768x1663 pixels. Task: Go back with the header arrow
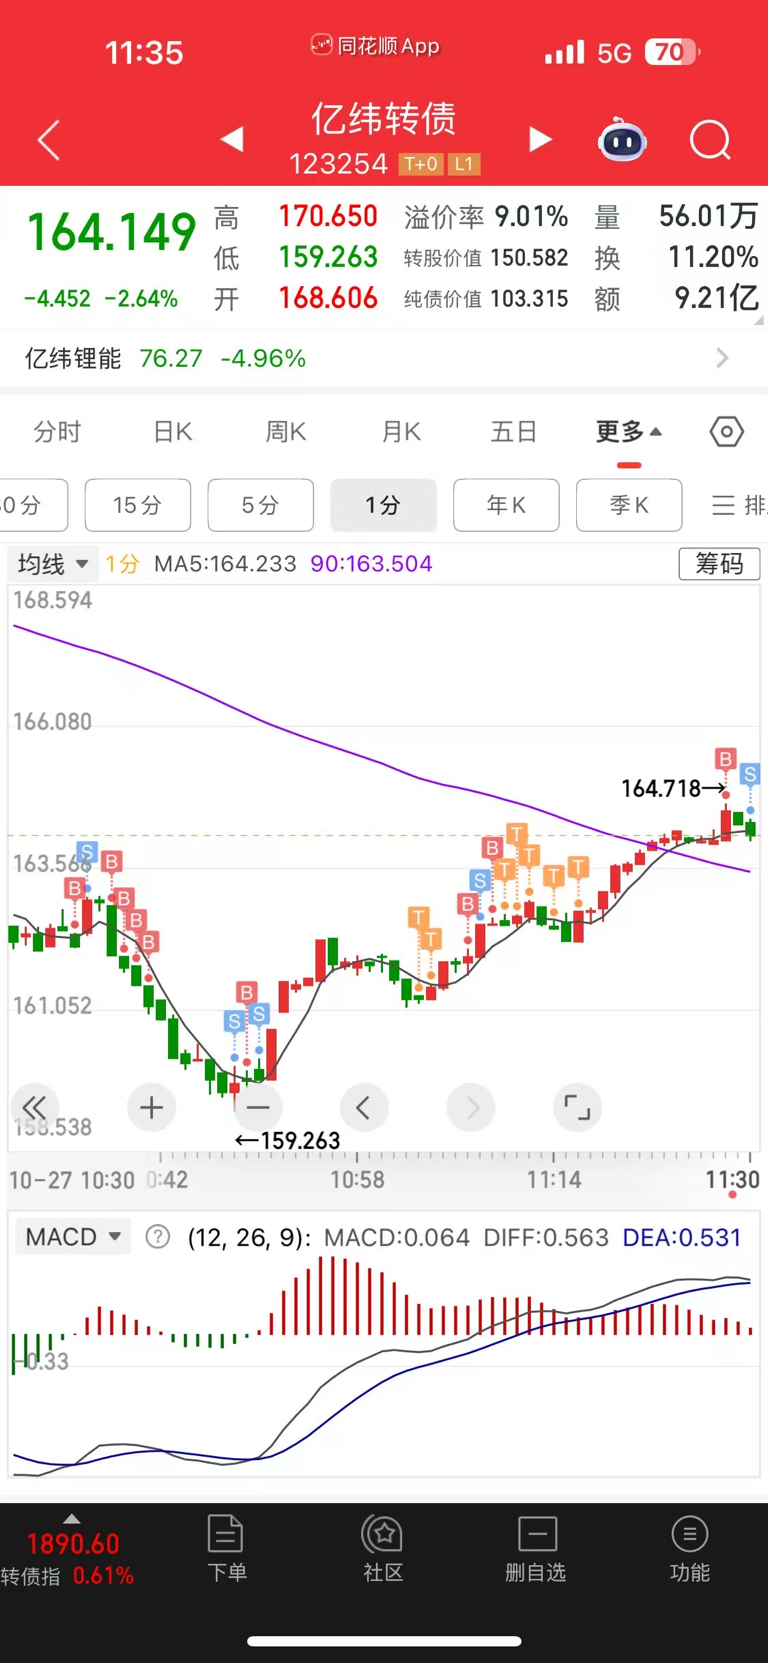(x=49, y=140)
